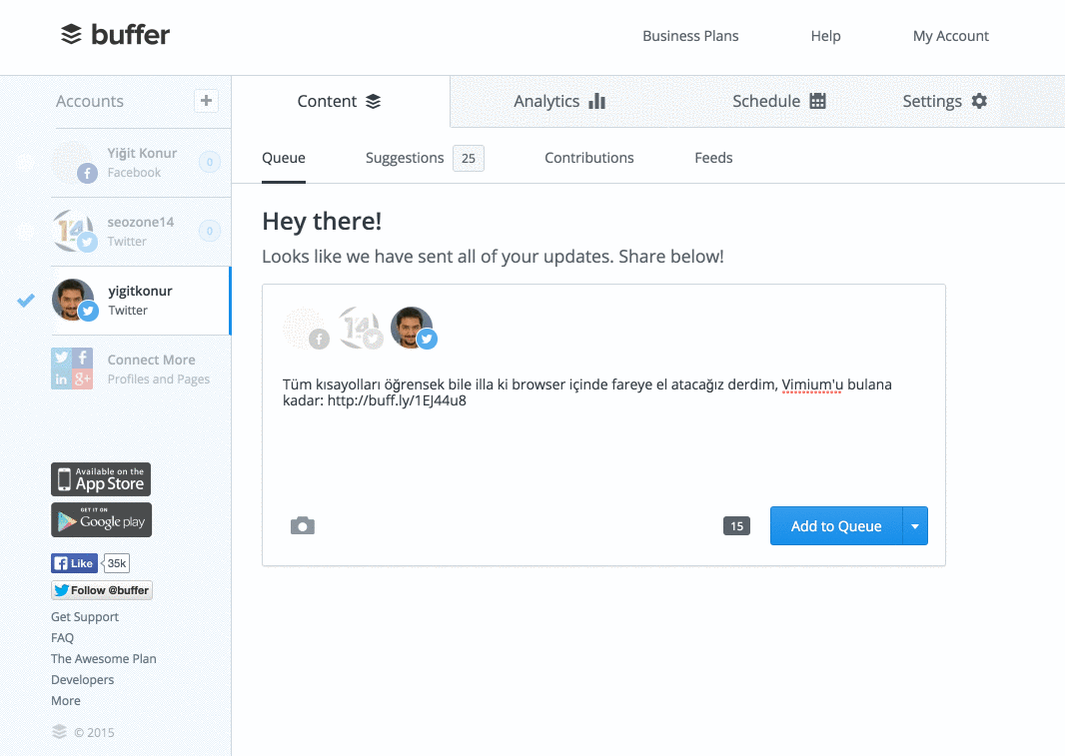Select Yiğit Konur Facebook account

click(141, 162)
